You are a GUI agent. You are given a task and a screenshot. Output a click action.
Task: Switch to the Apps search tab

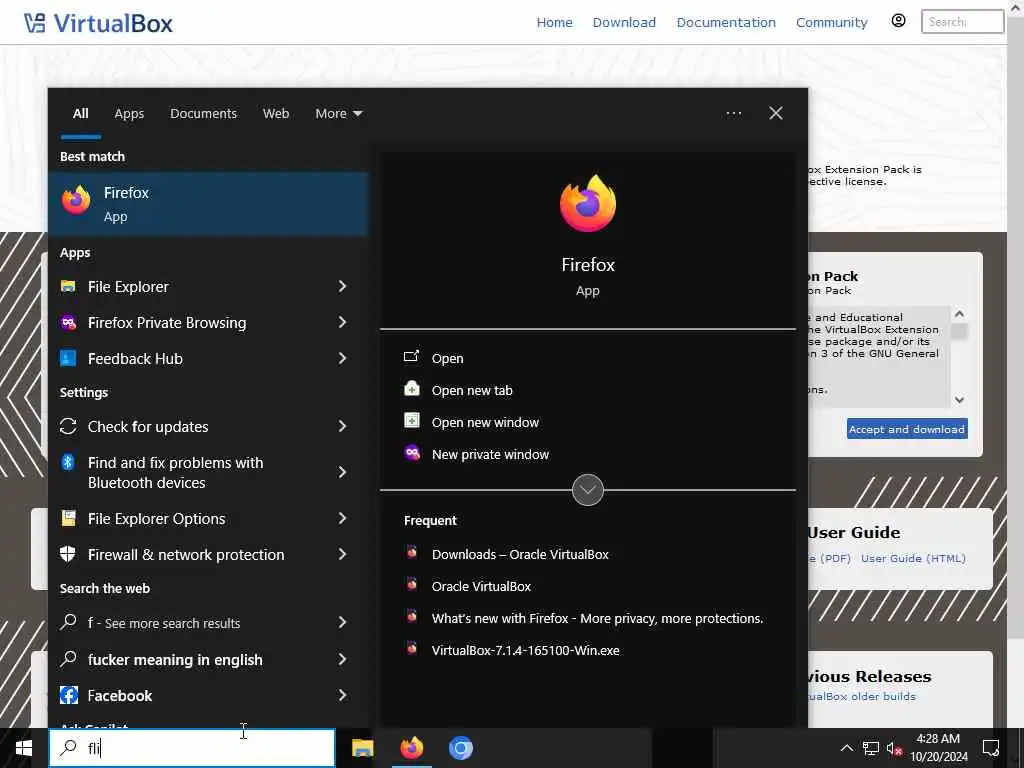click(x=129, y=114)
